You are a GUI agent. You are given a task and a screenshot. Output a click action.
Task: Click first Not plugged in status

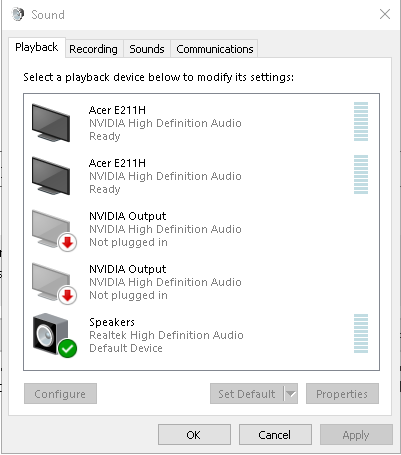coord(128,242)
